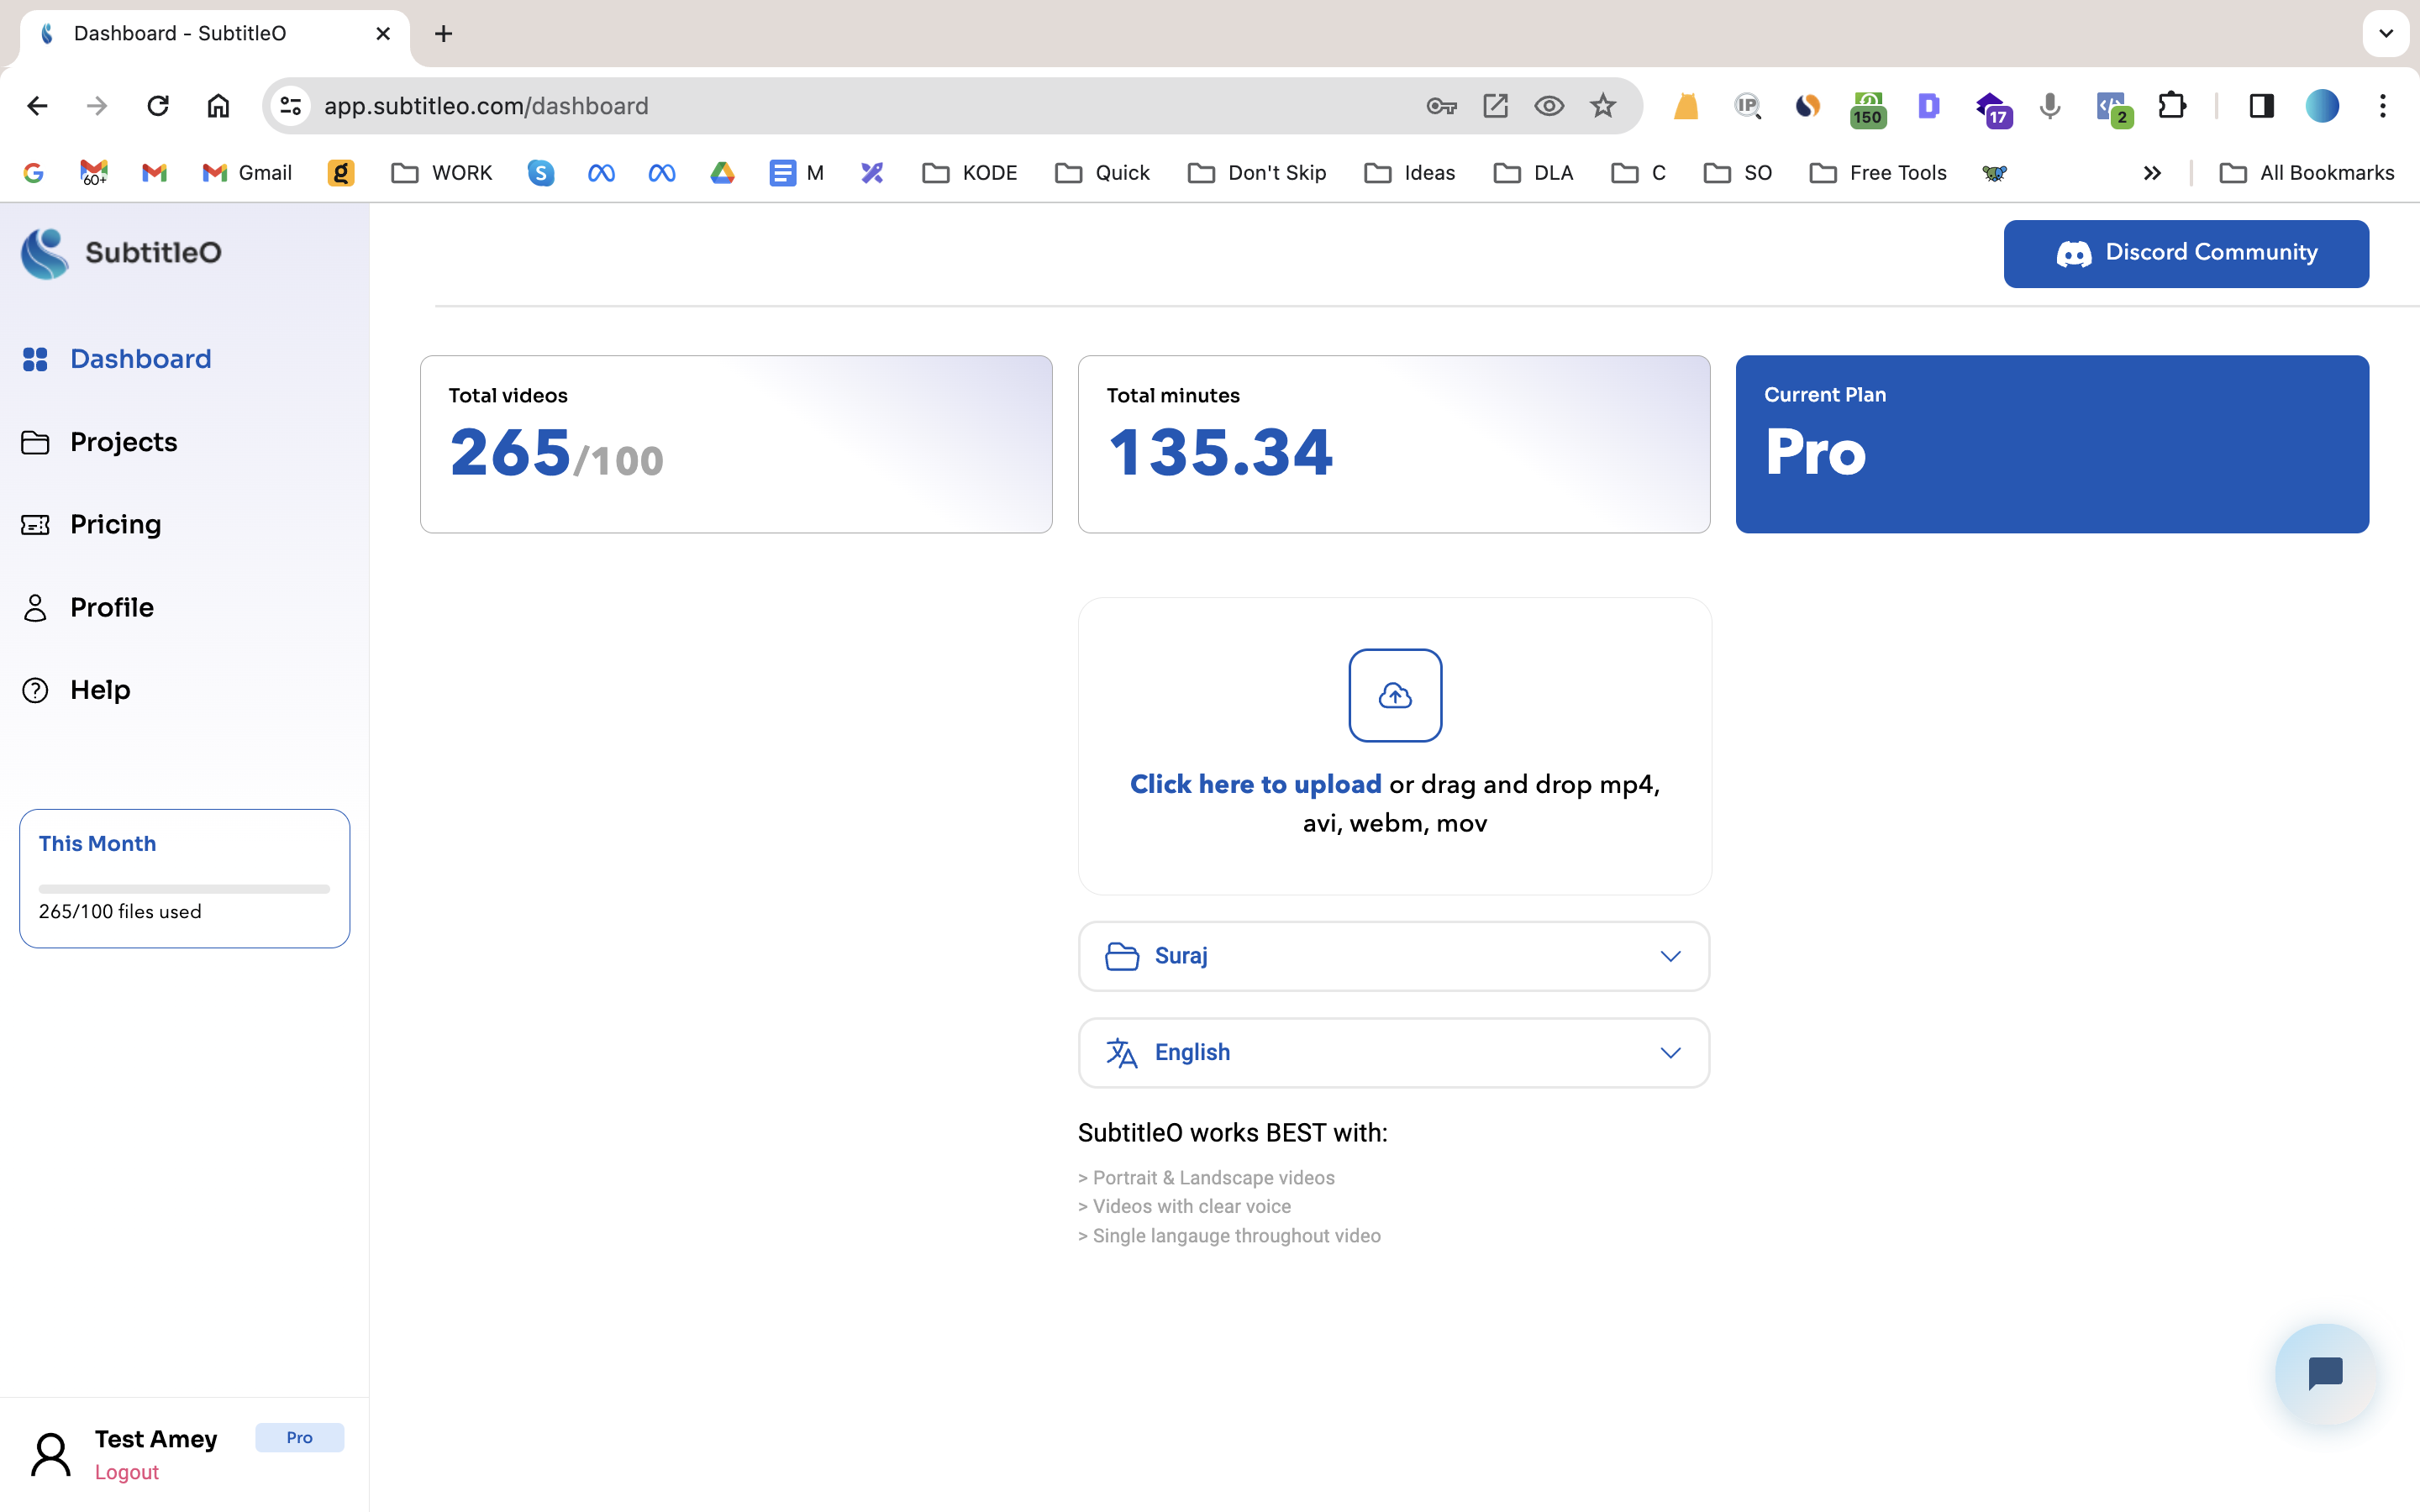Expand the English language dropdown

(1394, 1053)
